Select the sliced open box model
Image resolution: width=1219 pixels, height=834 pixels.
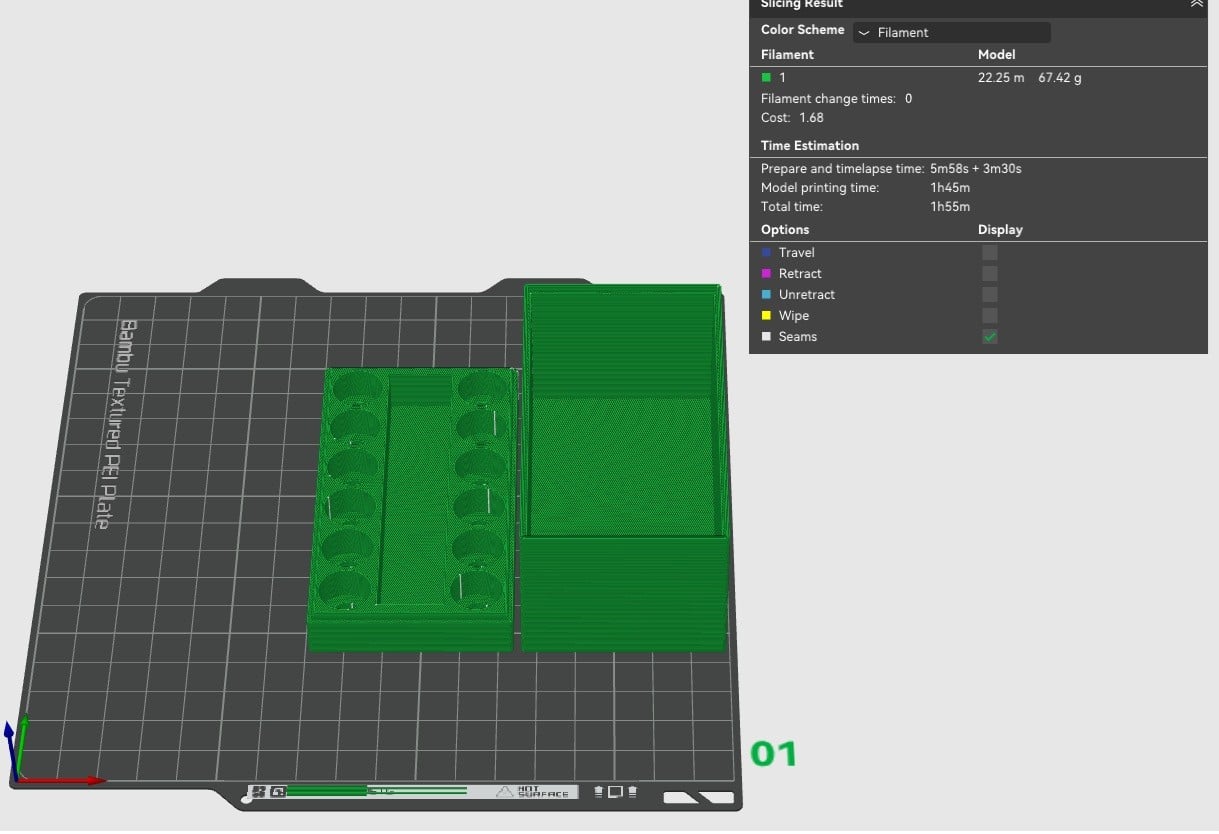coord(625,470)
